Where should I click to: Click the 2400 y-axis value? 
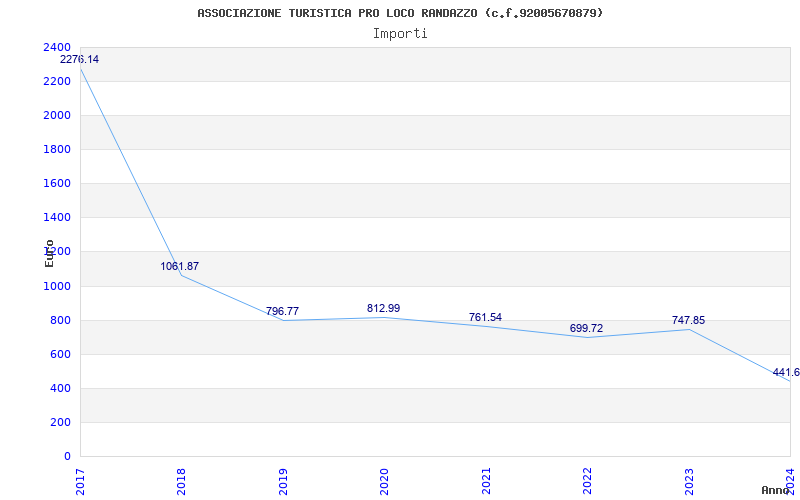[57, 47]
